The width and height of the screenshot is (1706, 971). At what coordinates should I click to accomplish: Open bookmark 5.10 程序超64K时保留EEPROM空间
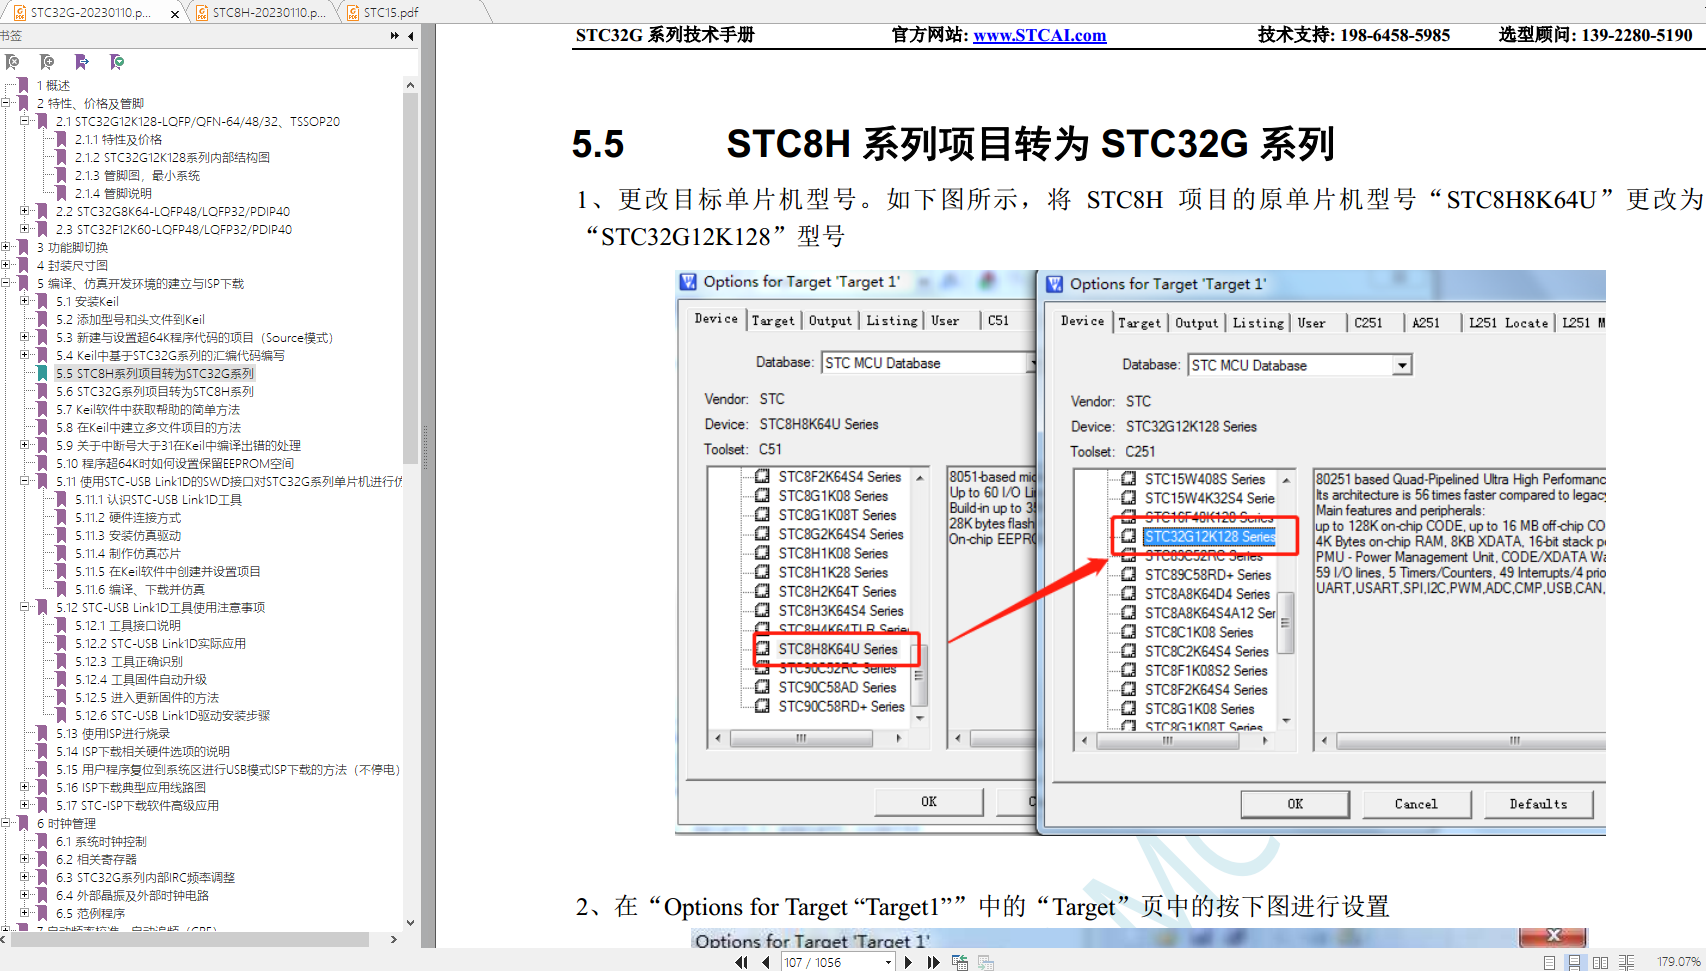pyautogui.click(x=175, y=464)
